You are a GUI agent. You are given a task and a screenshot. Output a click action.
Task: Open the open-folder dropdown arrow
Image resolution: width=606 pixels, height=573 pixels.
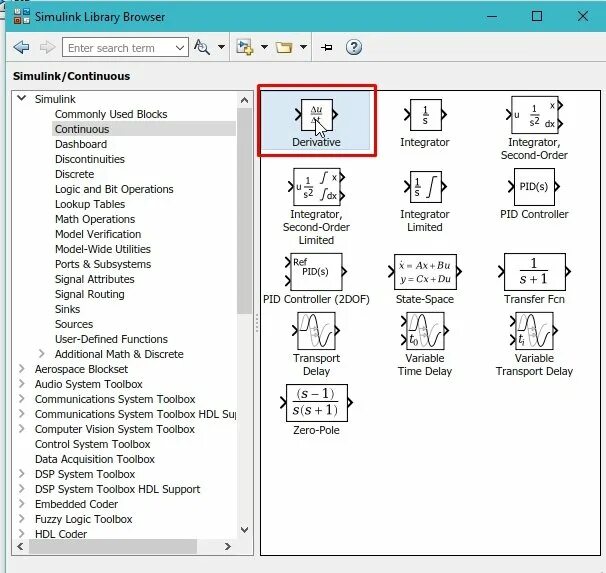[304, 47]
